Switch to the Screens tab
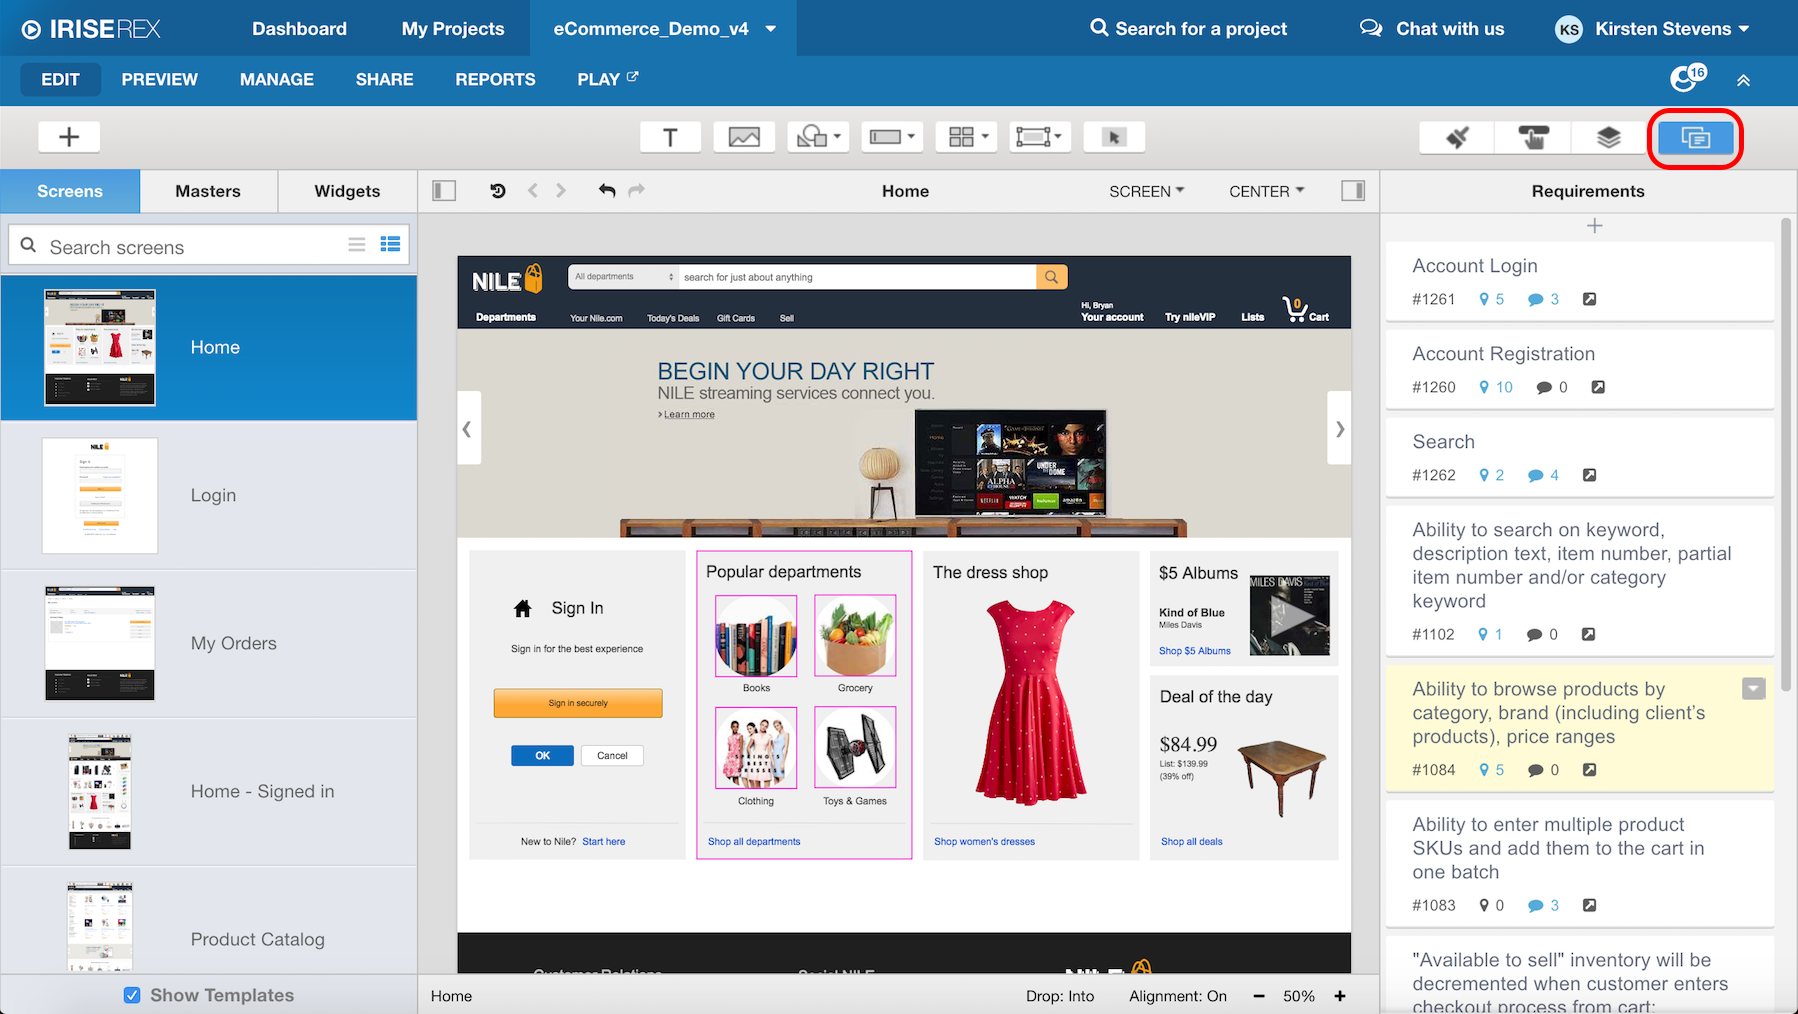The height and width of the screenshot is (1014, 1798). (x=70, y=191)
